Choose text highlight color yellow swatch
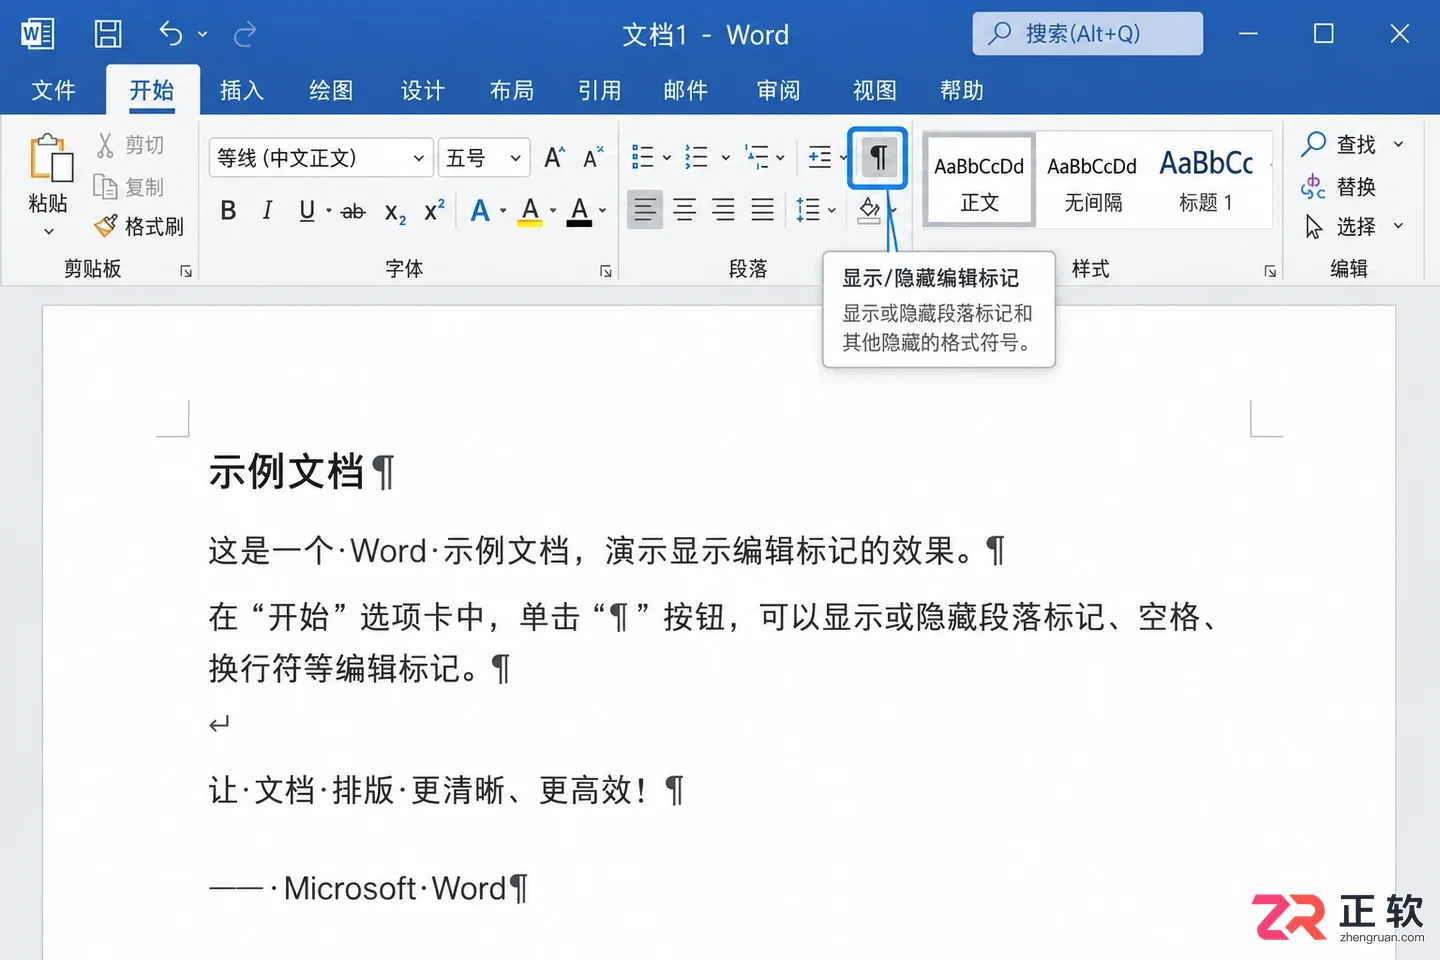The image size is (1440, 960). 530,211
